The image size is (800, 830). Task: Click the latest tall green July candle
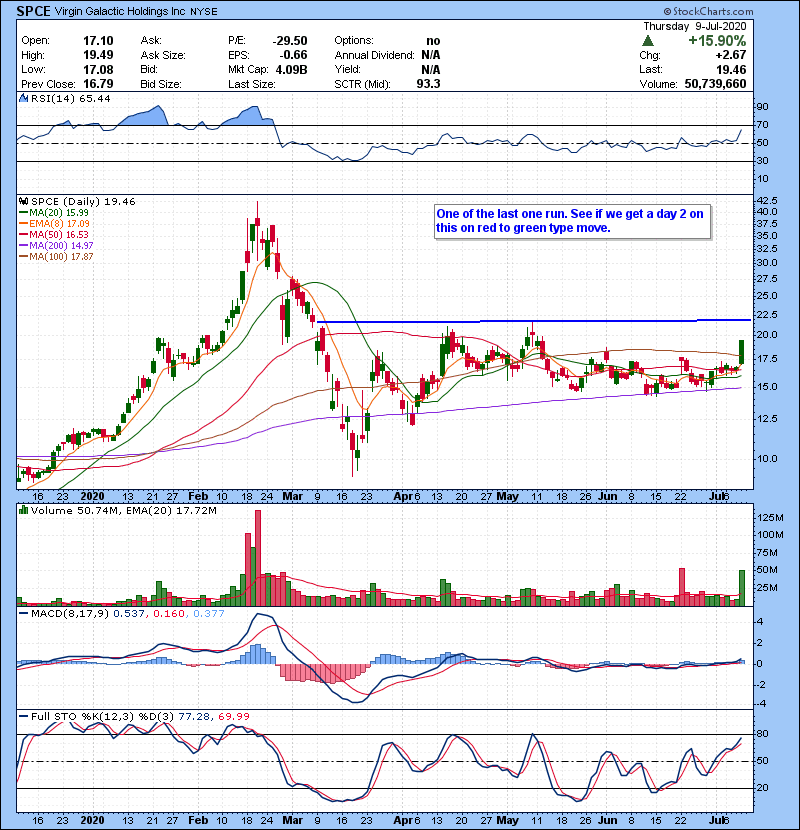pos(742,352)
